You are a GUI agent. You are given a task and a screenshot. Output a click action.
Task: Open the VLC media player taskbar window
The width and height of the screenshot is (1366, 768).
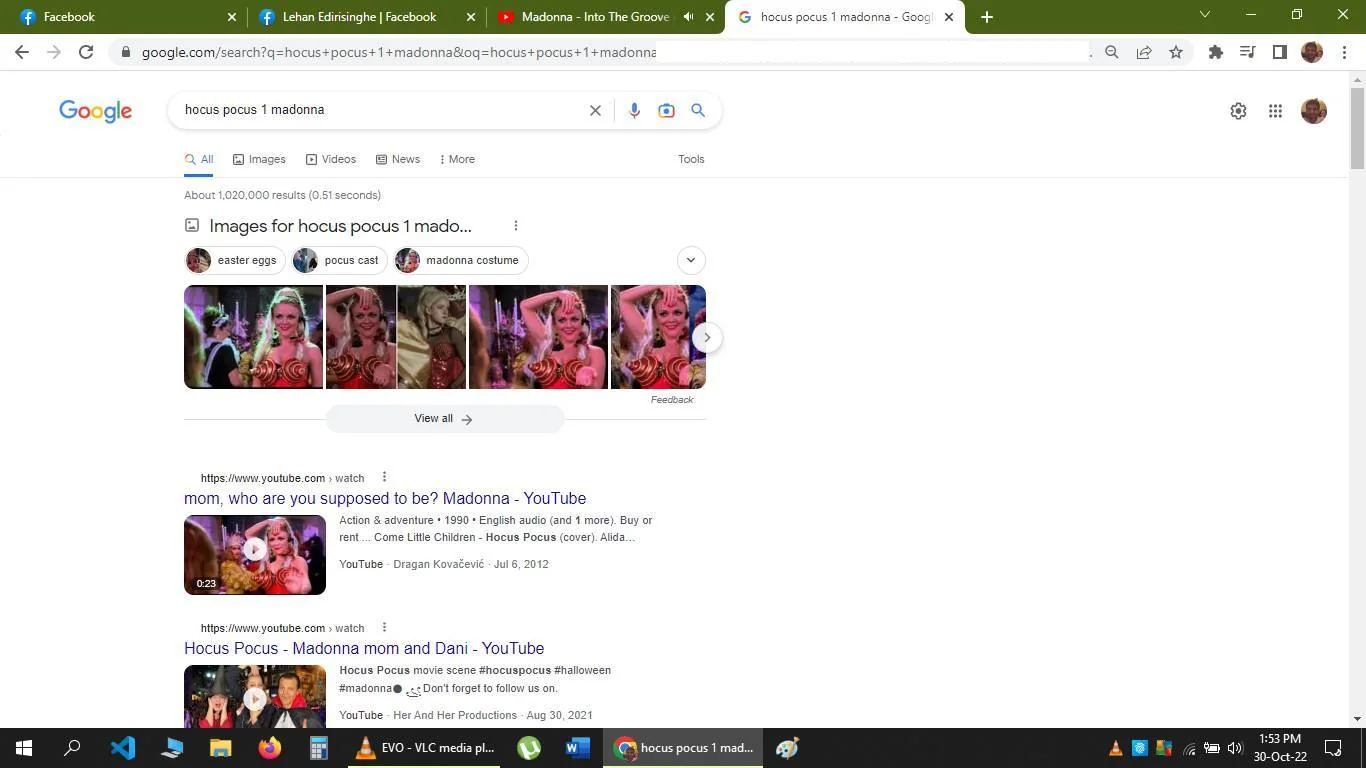[426, 748]
